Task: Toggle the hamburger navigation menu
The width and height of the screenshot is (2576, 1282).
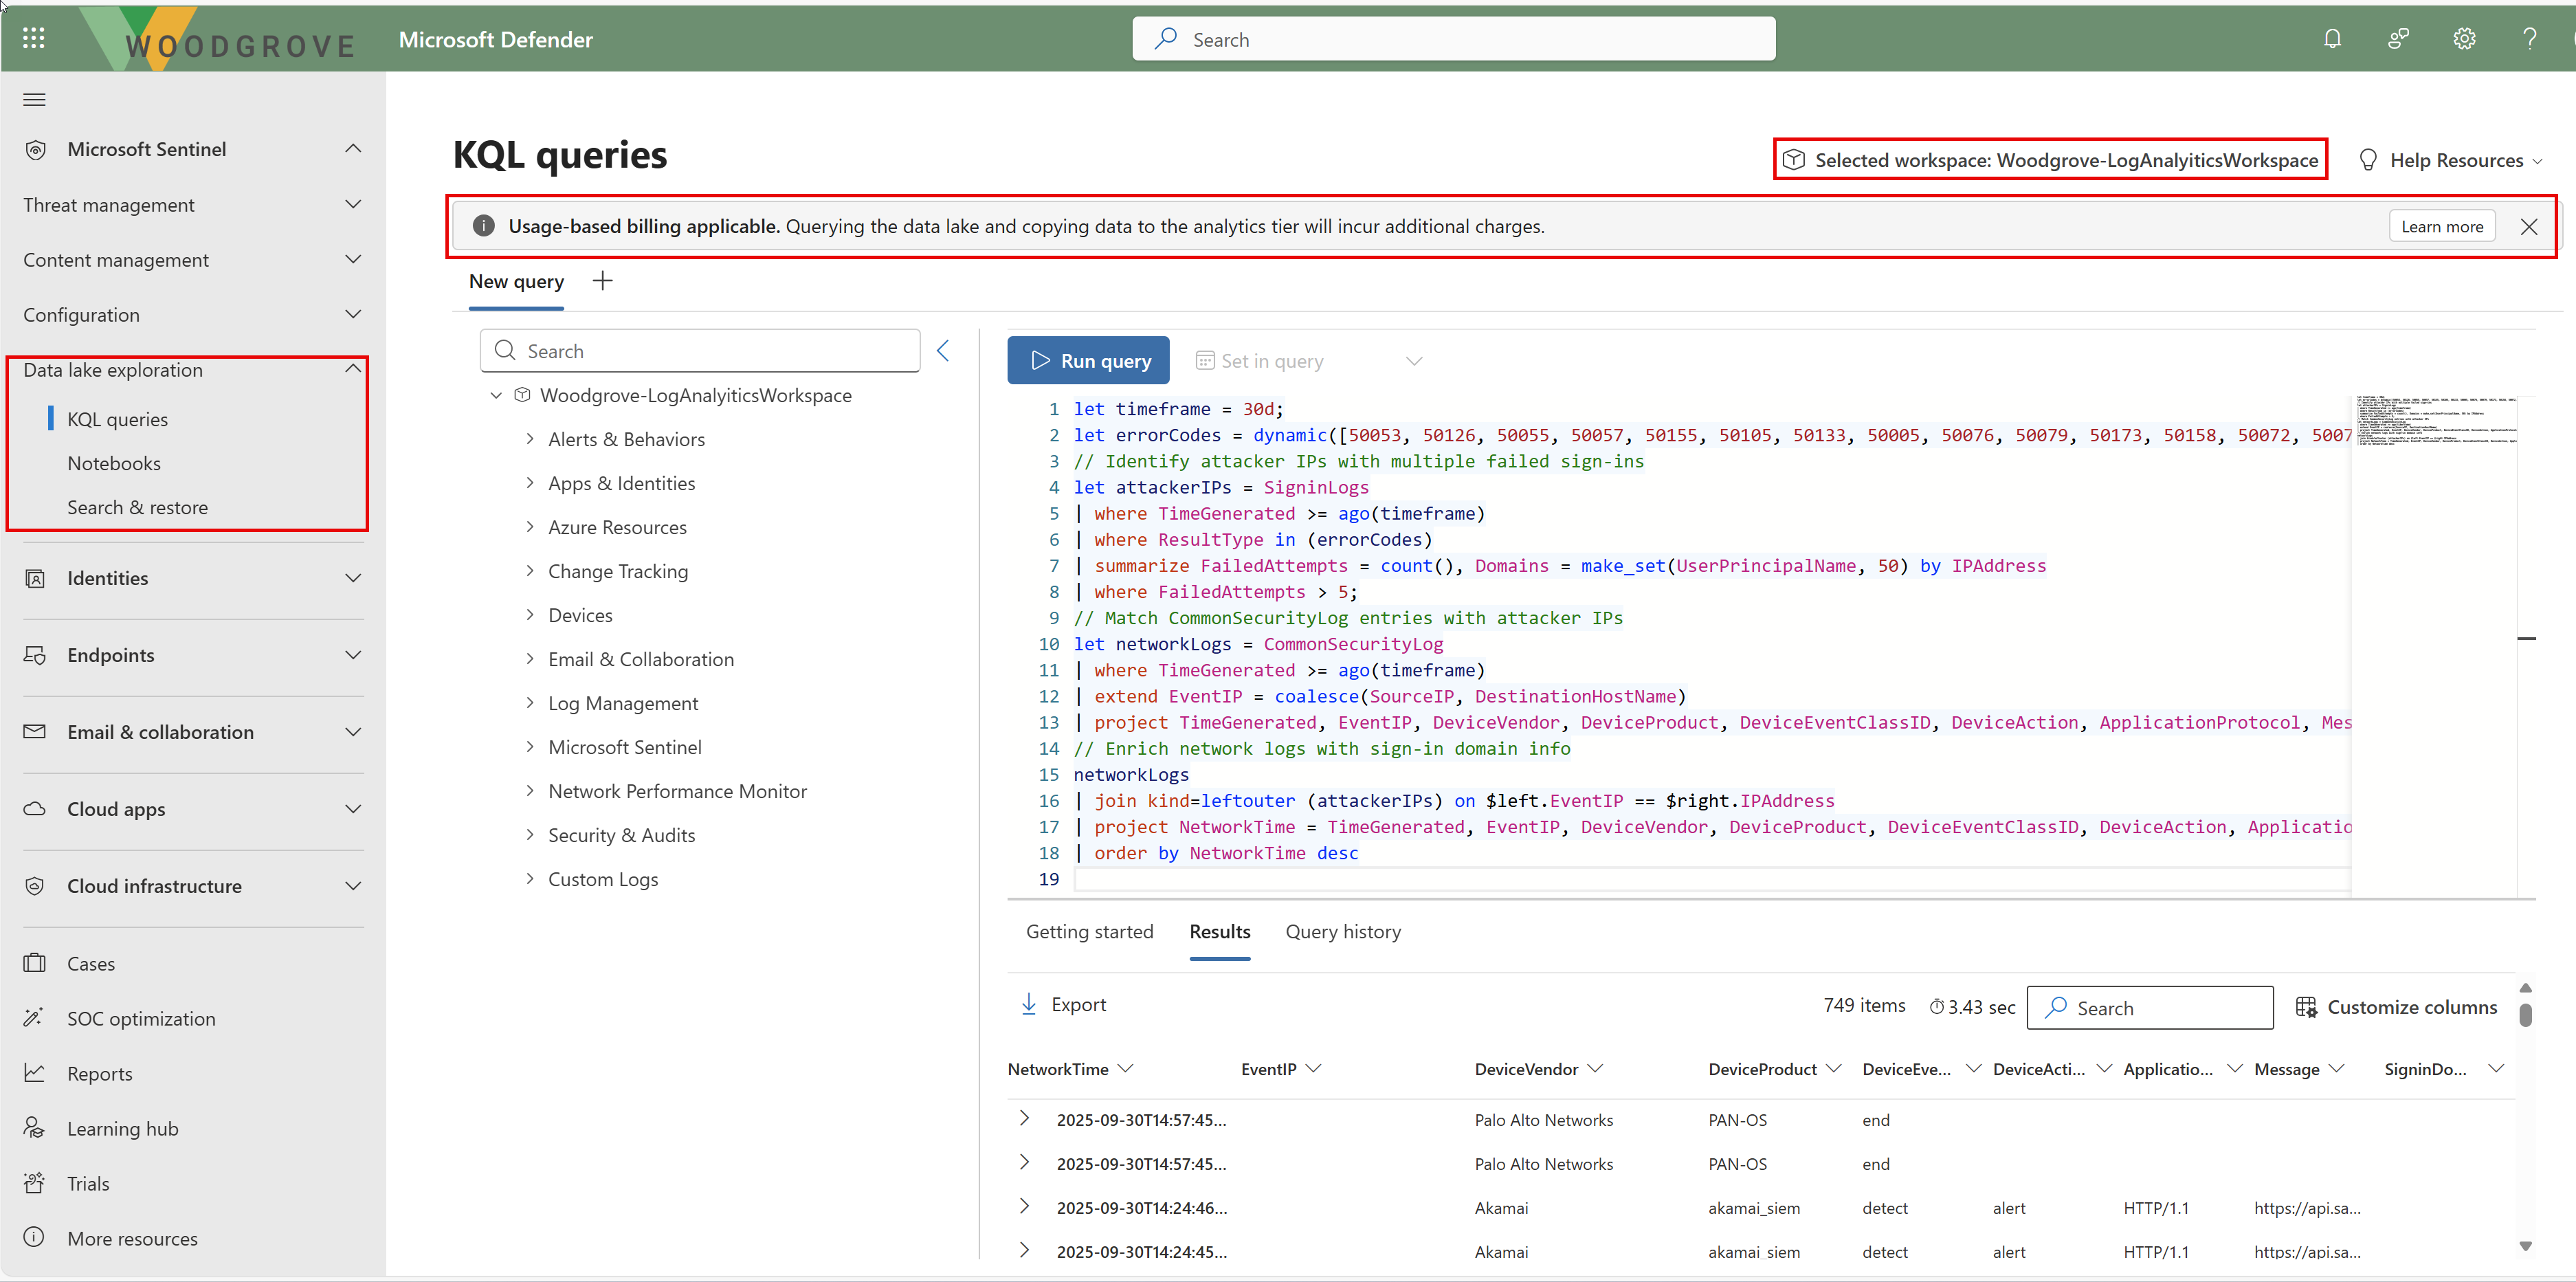Action: coord(35,99)
